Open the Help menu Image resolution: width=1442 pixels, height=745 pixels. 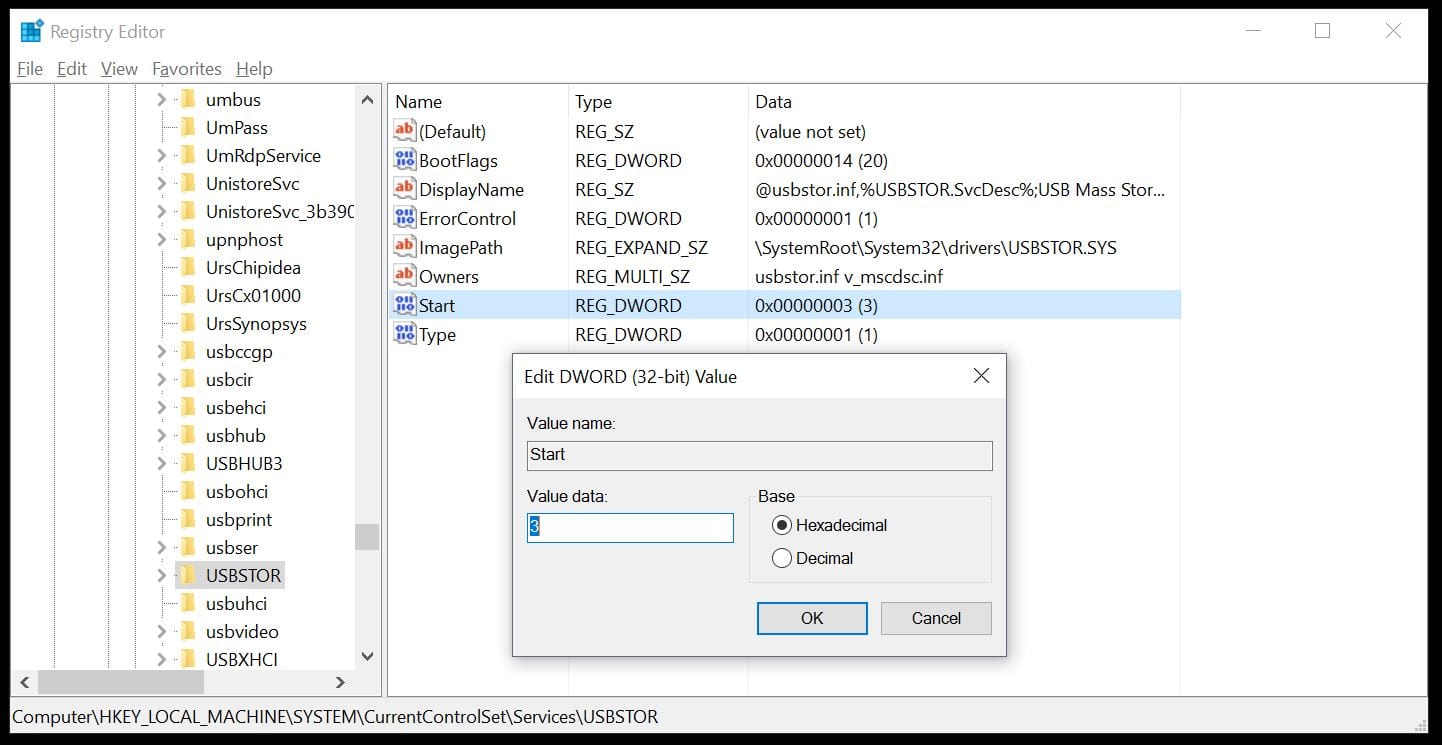(254, 68)
